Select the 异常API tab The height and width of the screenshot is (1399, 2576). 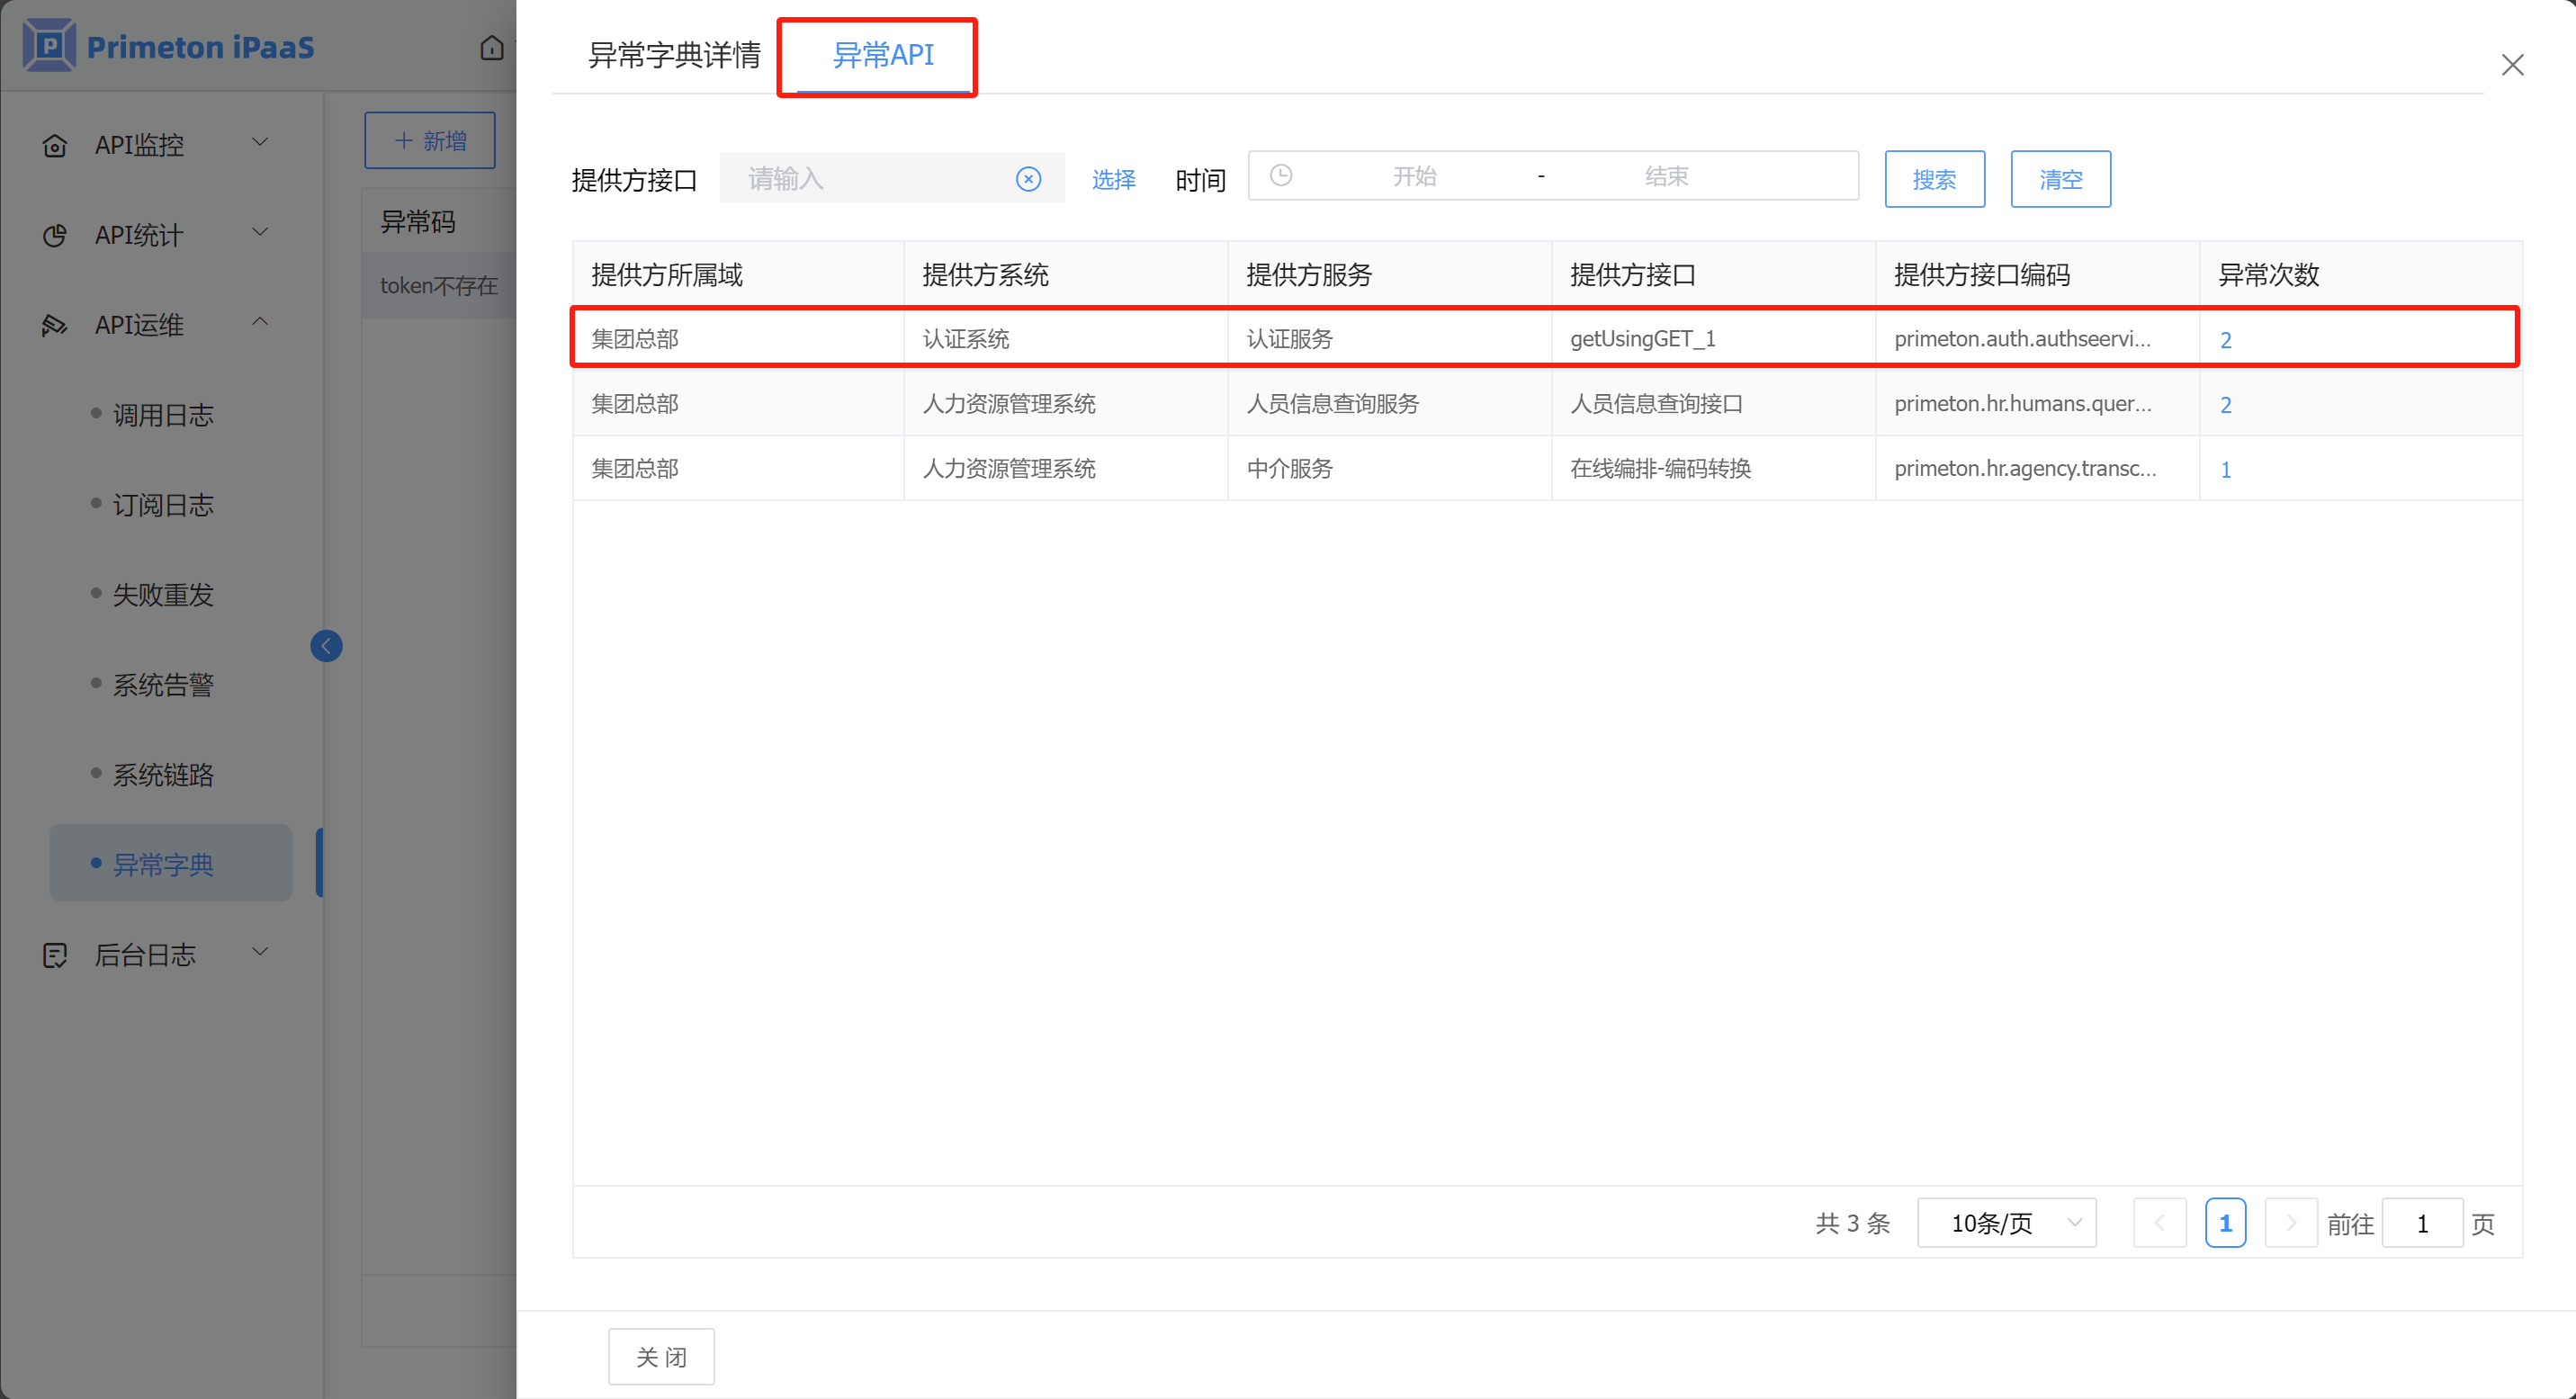(x=883, y=55)
